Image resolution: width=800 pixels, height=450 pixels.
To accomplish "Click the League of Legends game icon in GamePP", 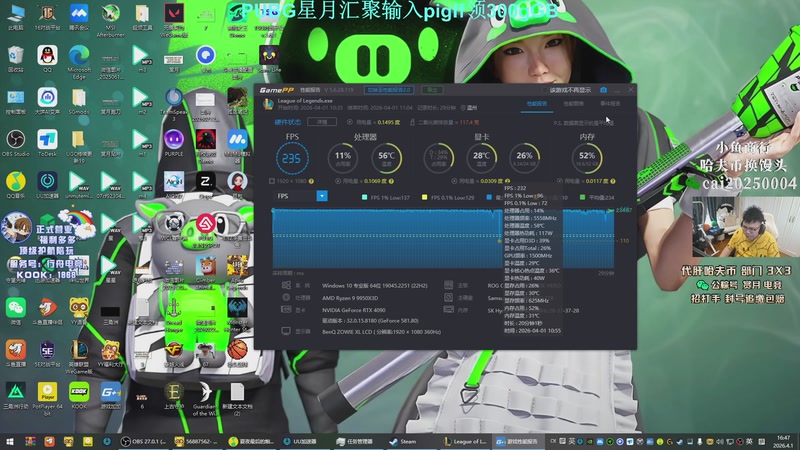I will tap(268, 104).
